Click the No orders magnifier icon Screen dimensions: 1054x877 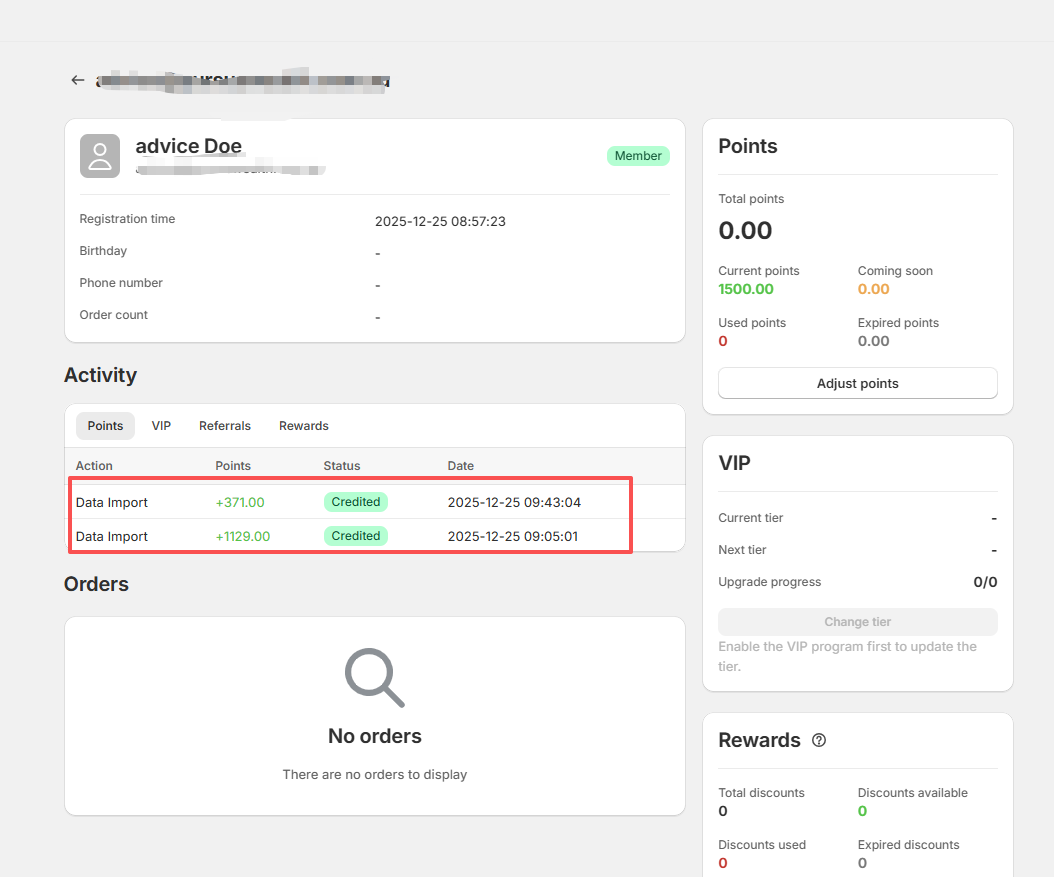pos(374,677)
